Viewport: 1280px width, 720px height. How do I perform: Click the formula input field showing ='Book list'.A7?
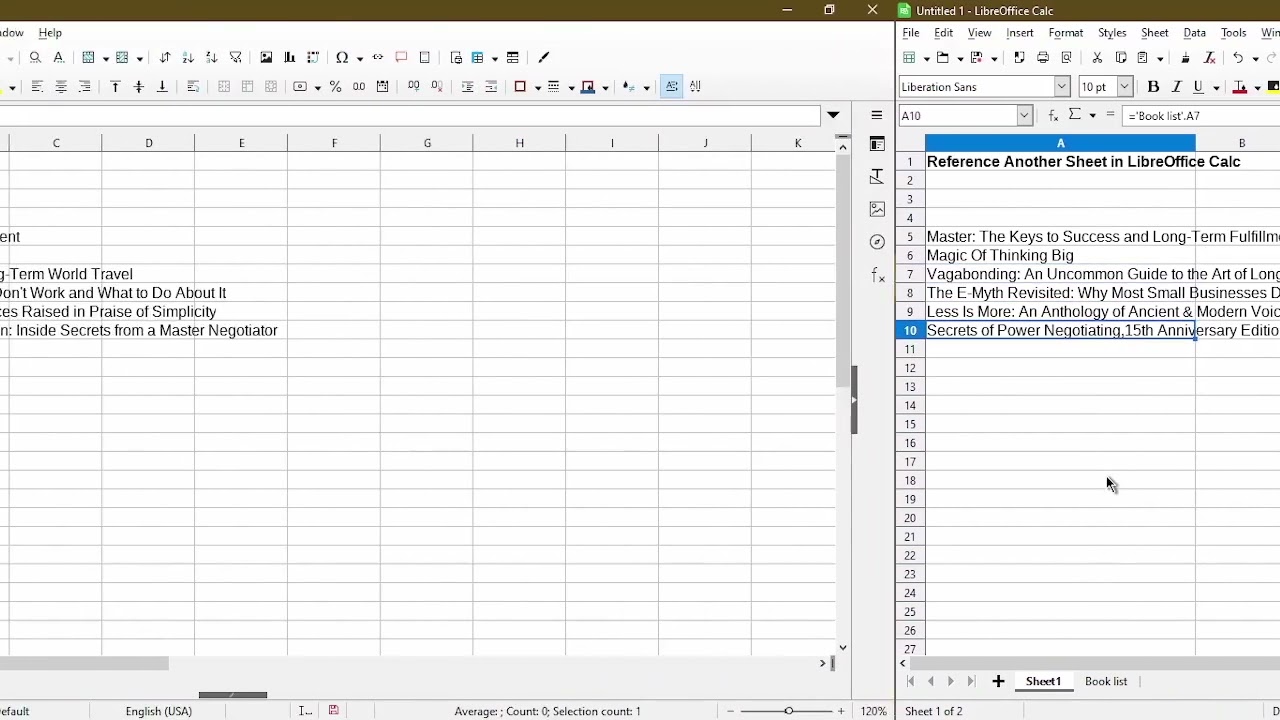[x=1201, y=116]
